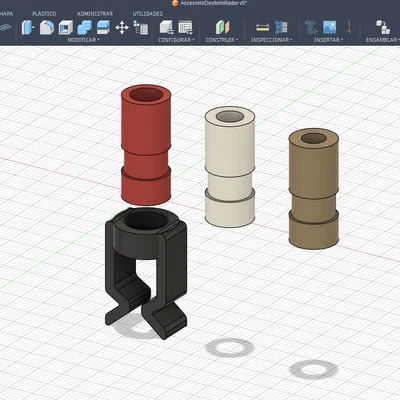Switch to the CHAPA tab

click(6, 14)
